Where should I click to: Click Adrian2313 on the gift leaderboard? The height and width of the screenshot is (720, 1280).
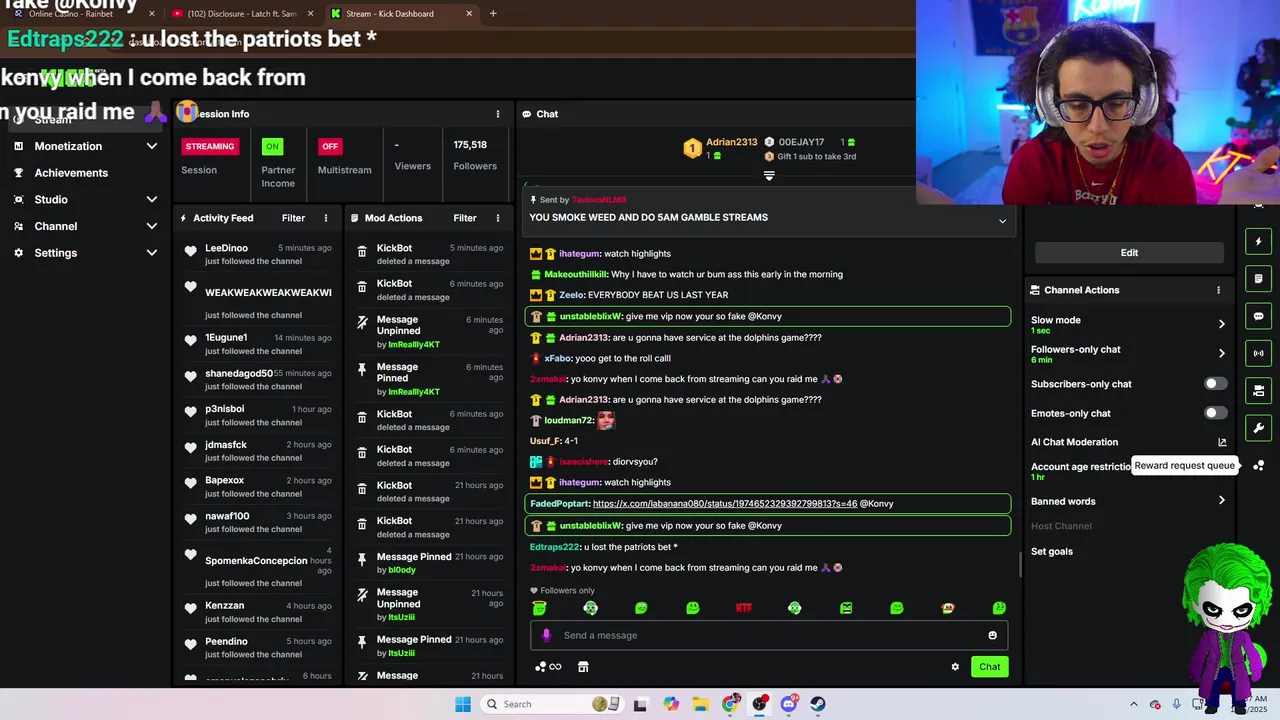click(x=731, y=142)
